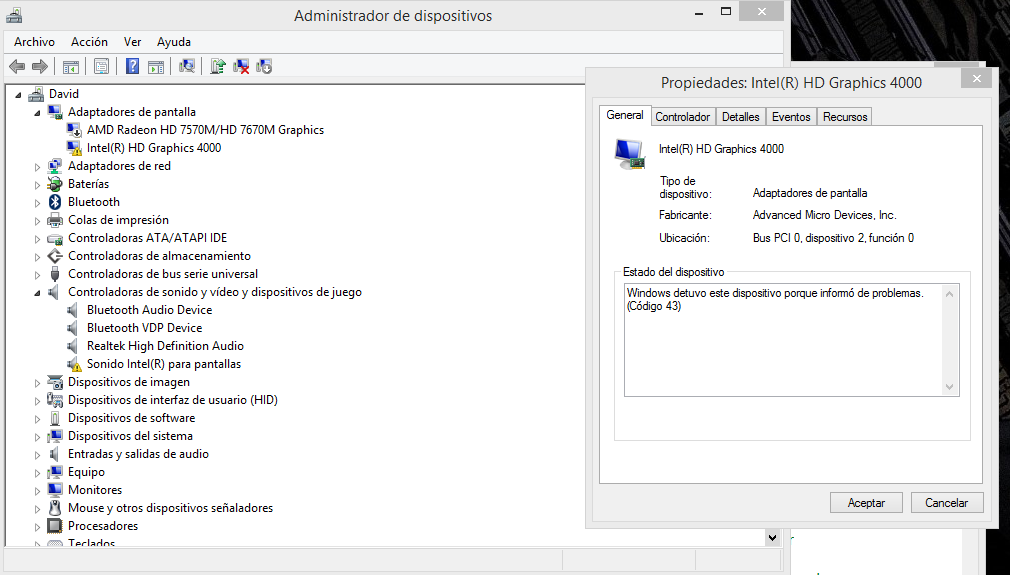Click the Mouse y otros dispositivos icon
The width and height of the screenshot is (1010, 575).
coord(55,508)
